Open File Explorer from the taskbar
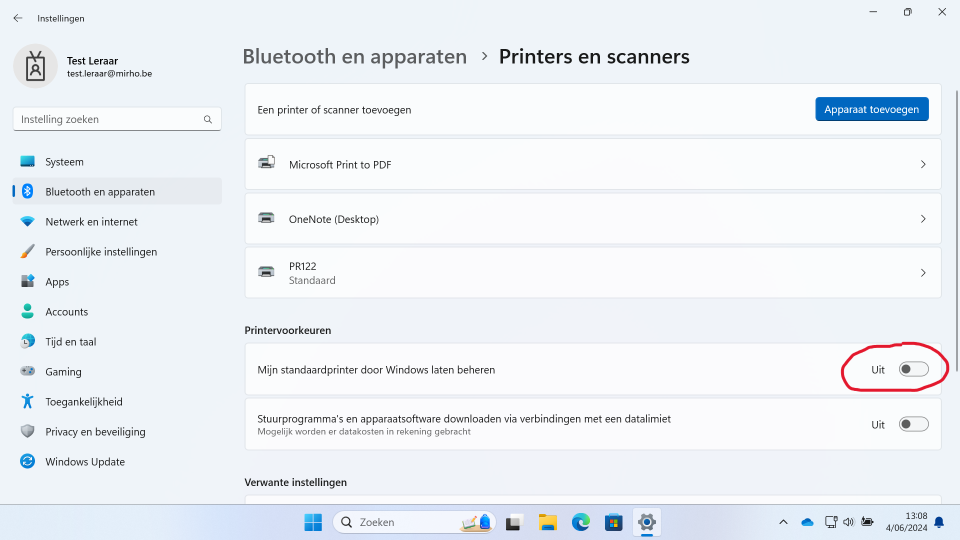This screenshot has height=540, width=960. [x=547, y=522]
